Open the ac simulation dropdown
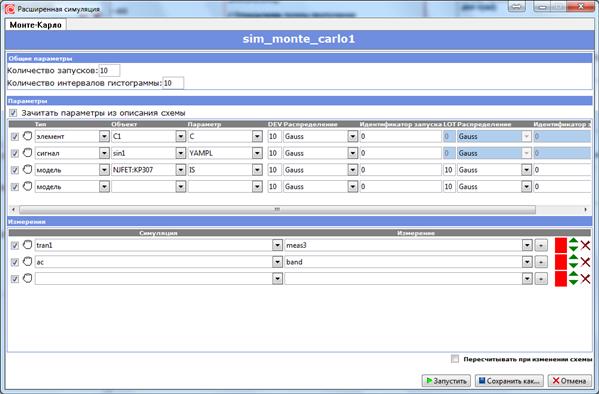This screenshot has height=394, width=599. coord(277,262)
